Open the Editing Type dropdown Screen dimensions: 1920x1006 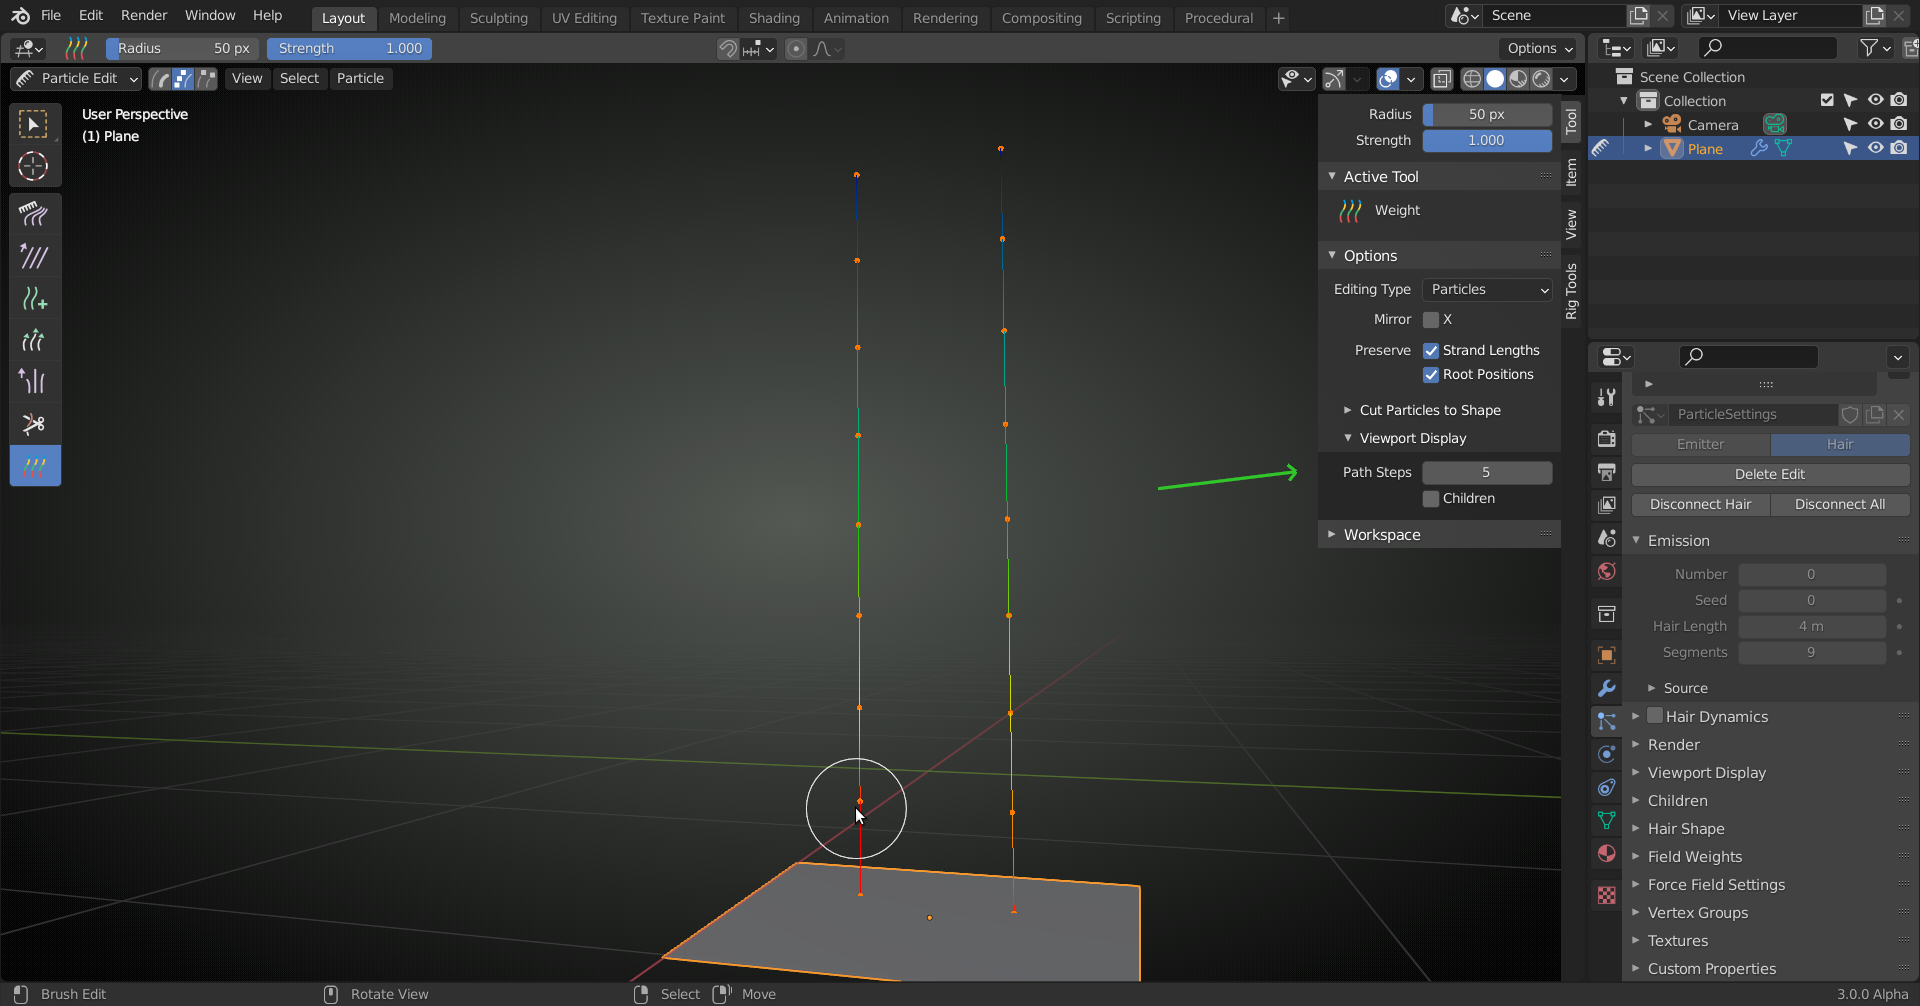1487,289
